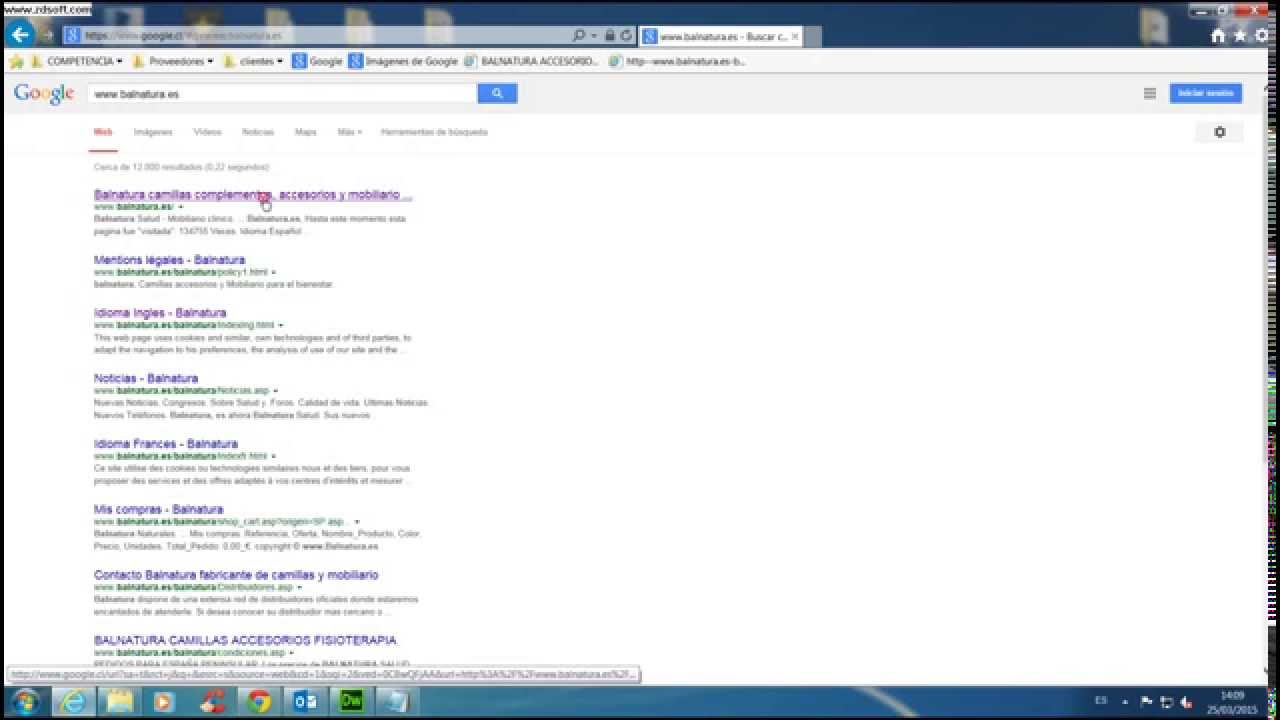Click the ES language indicator in tray
Image resolution: width=1280 pixels, height=720 pixels.
click(x=1101, y=700)
